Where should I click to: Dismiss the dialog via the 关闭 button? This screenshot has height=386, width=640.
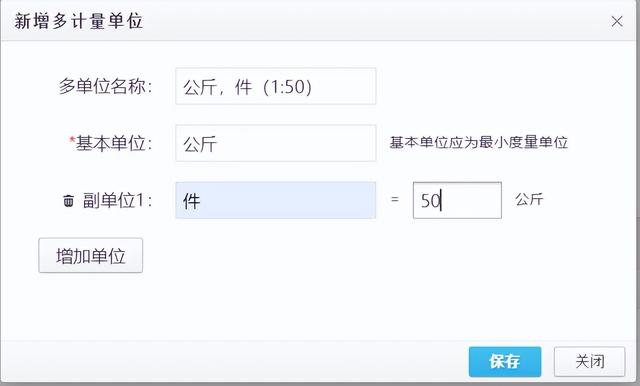tap(589, 362)
